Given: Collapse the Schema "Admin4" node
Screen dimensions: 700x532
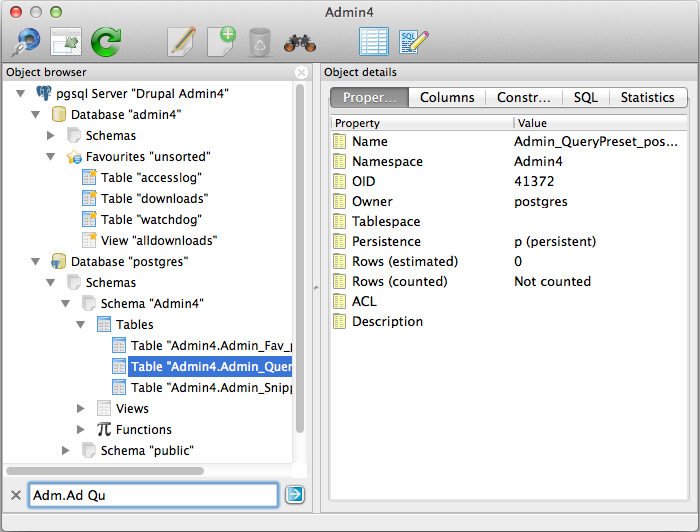Looking at the screenshot, I should coord(66,303).
